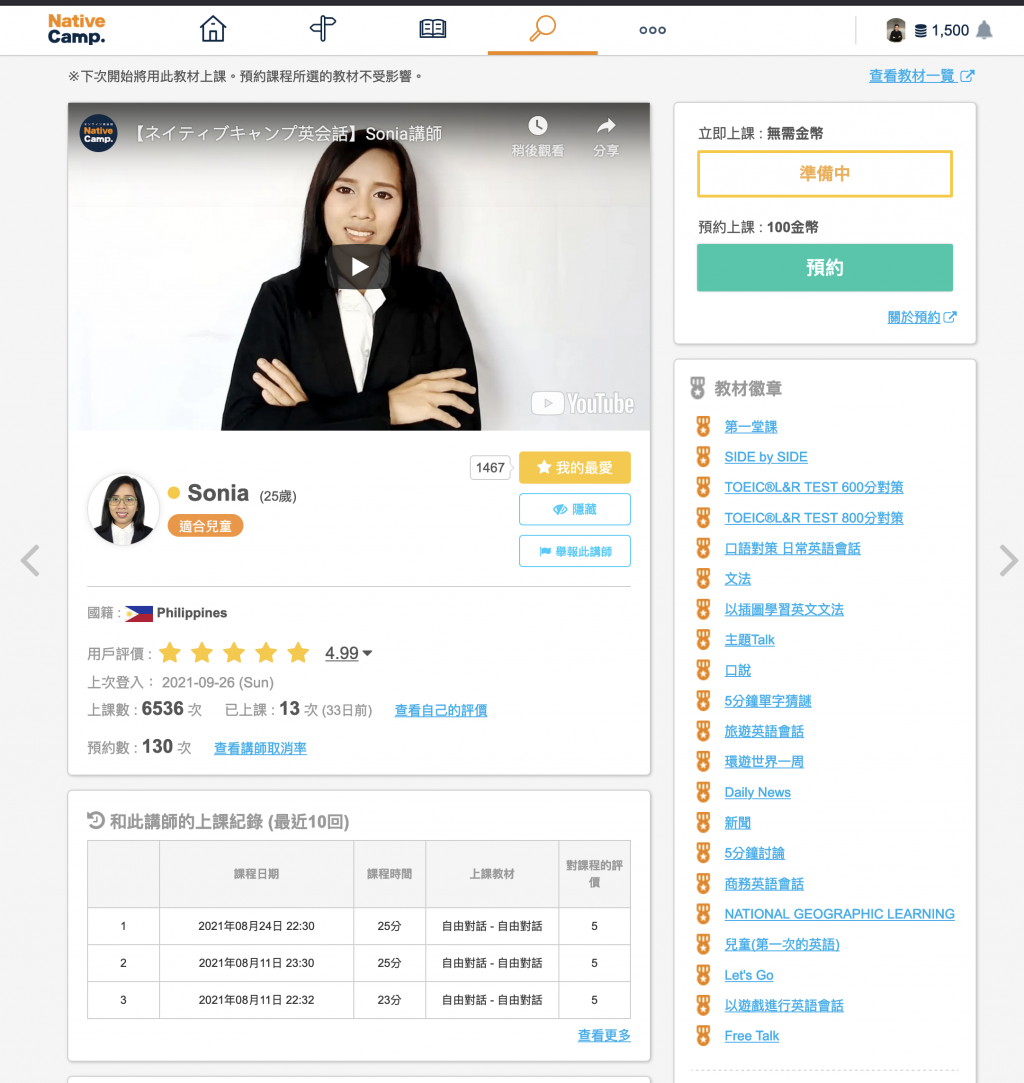The width and height of the screenshot is (1024, 1083).
Task: Open 查看更多 lesson records link
Action: click(x=603, y=1035)
